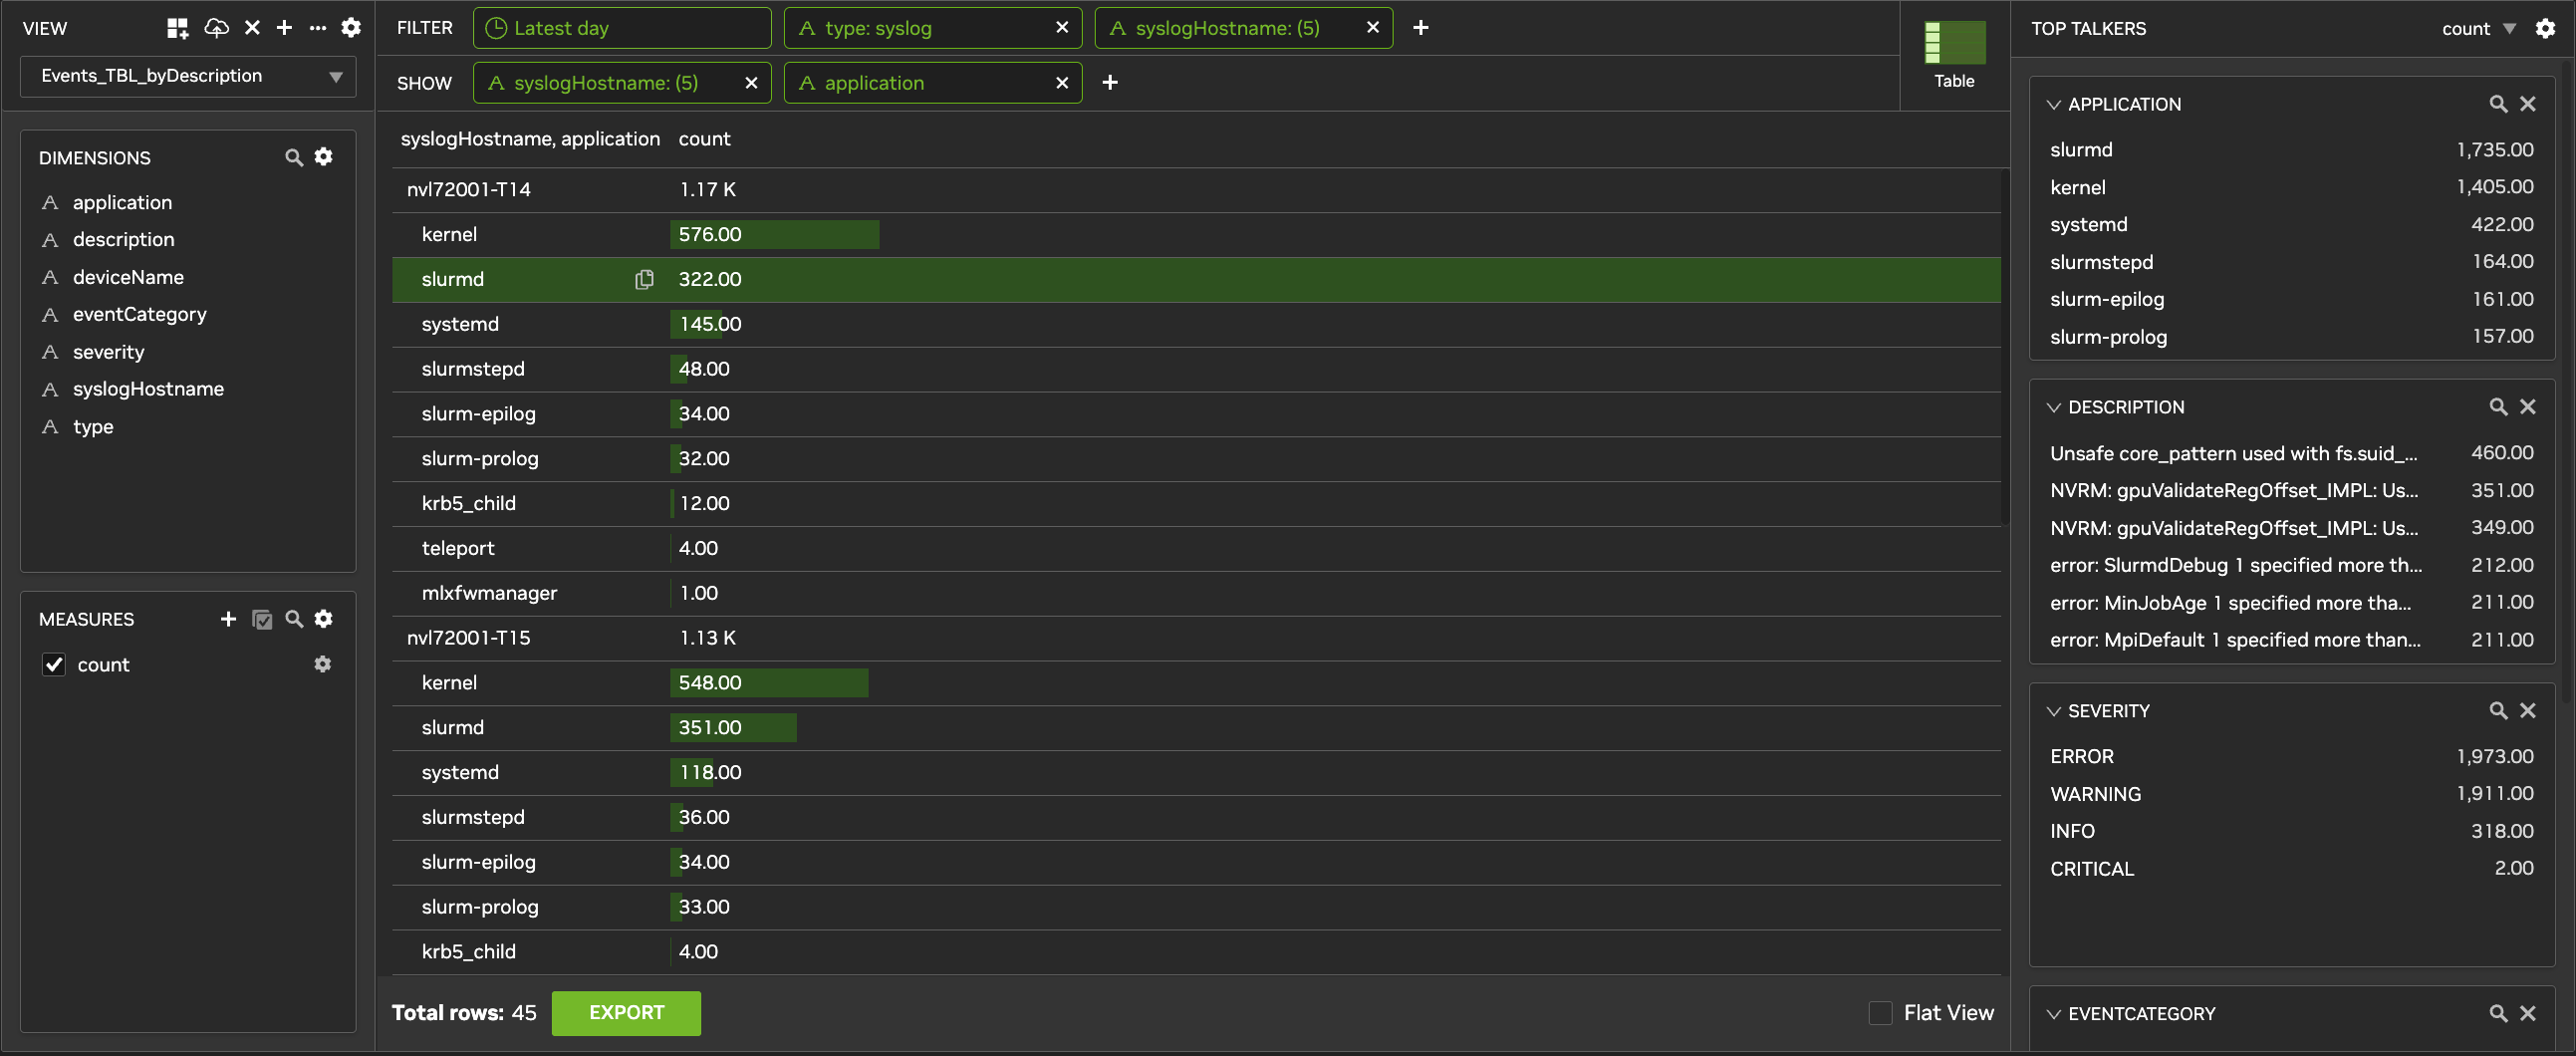Click the cloud upload icon in the VIEW bar

(x=216, y=28)
